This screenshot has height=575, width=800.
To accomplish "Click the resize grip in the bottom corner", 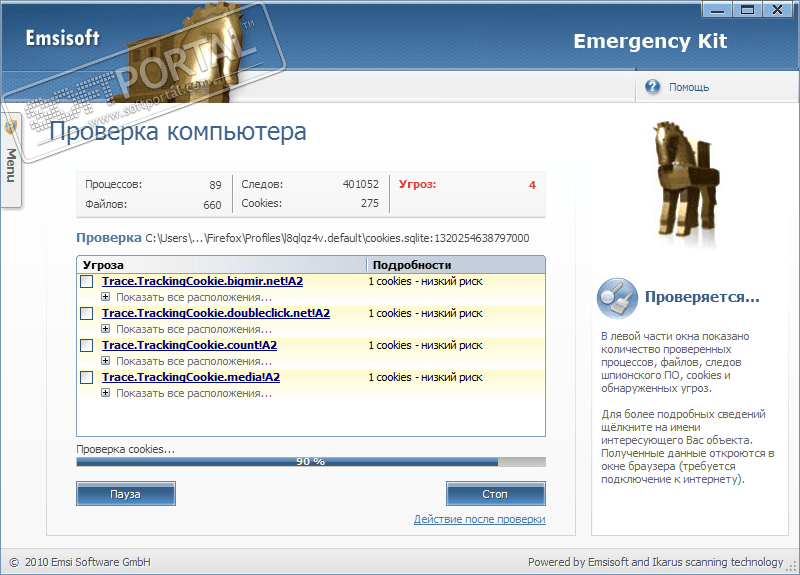I will pos(792,566).
